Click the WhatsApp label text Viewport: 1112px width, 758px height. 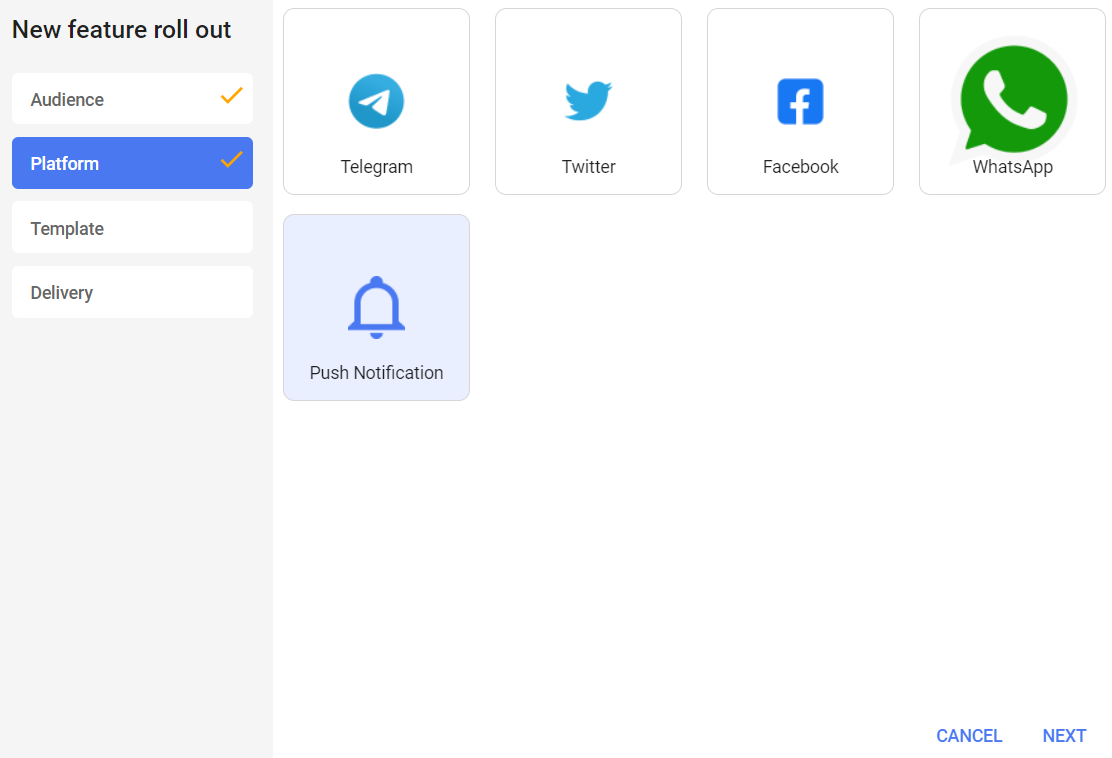tap(1013, 167)
